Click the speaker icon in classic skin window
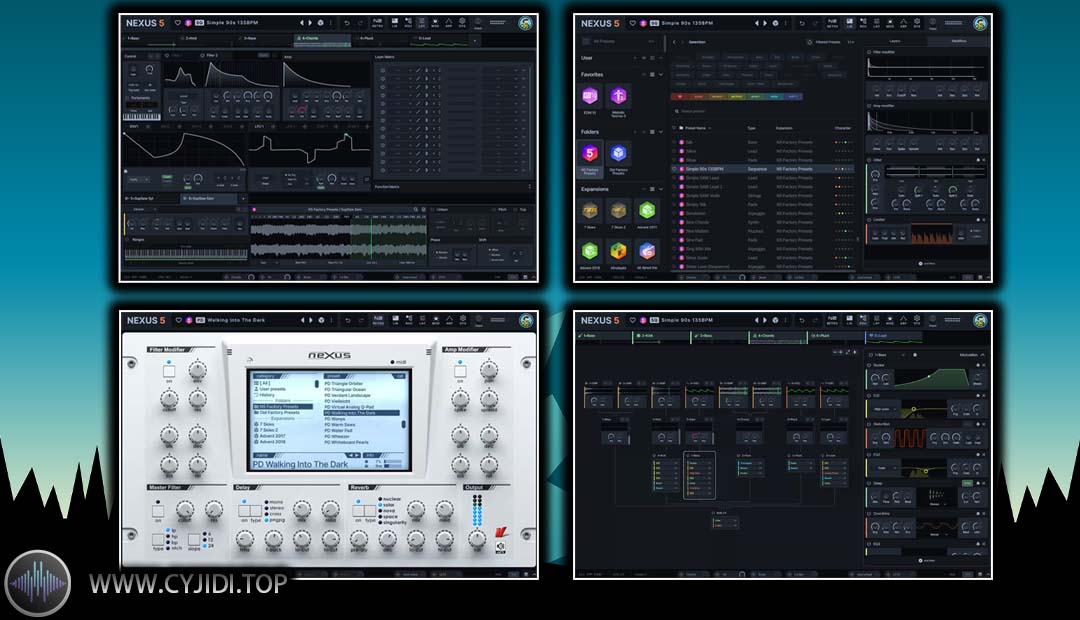This screenshot has height=620, width=1080. tap(501, 547)
